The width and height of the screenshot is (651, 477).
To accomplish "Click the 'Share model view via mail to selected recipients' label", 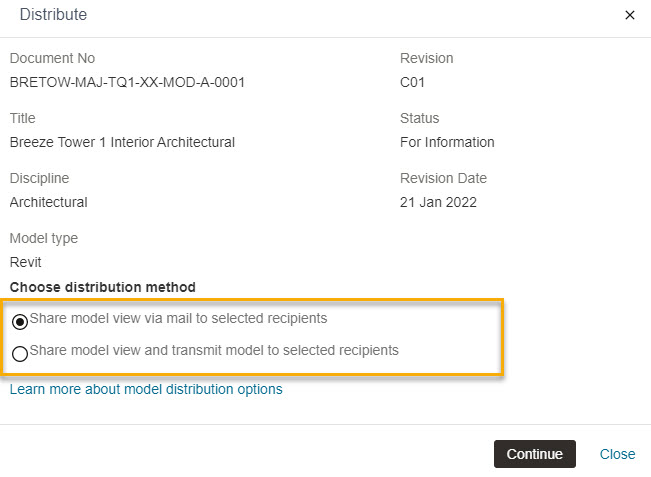I will click(x=179, y=318).
